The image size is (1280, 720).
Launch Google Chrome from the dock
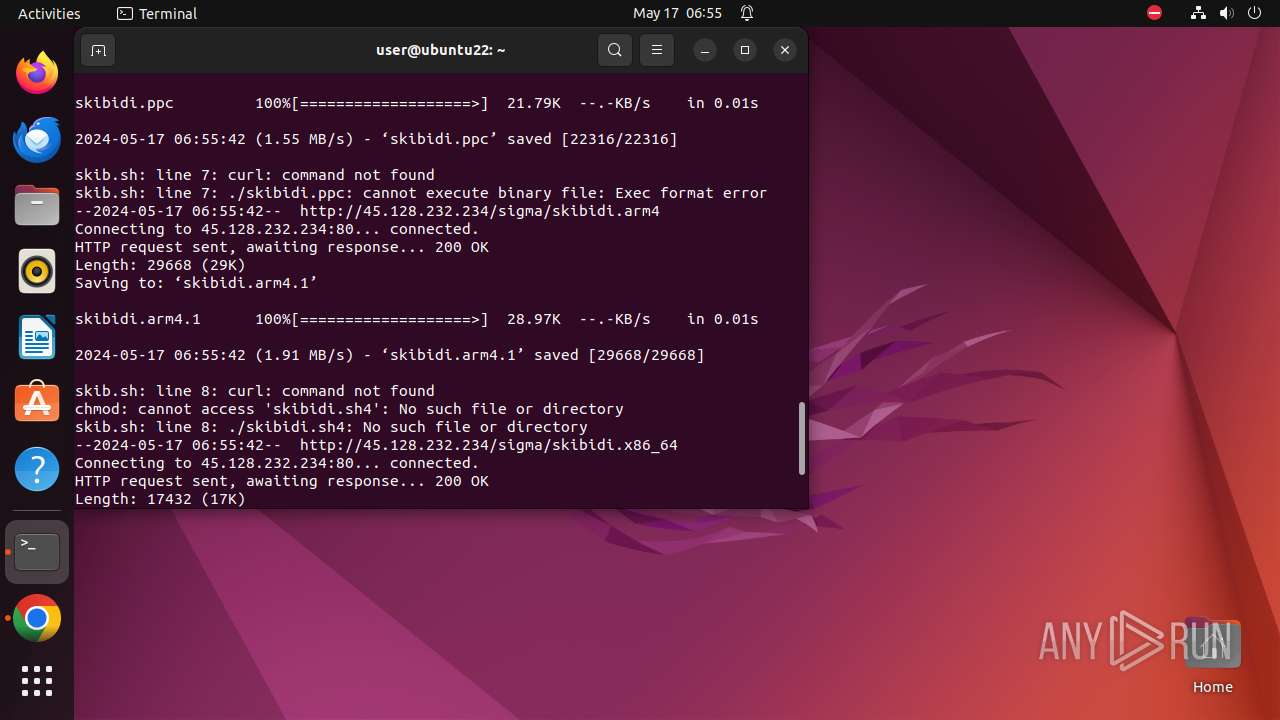coord(37,619)
